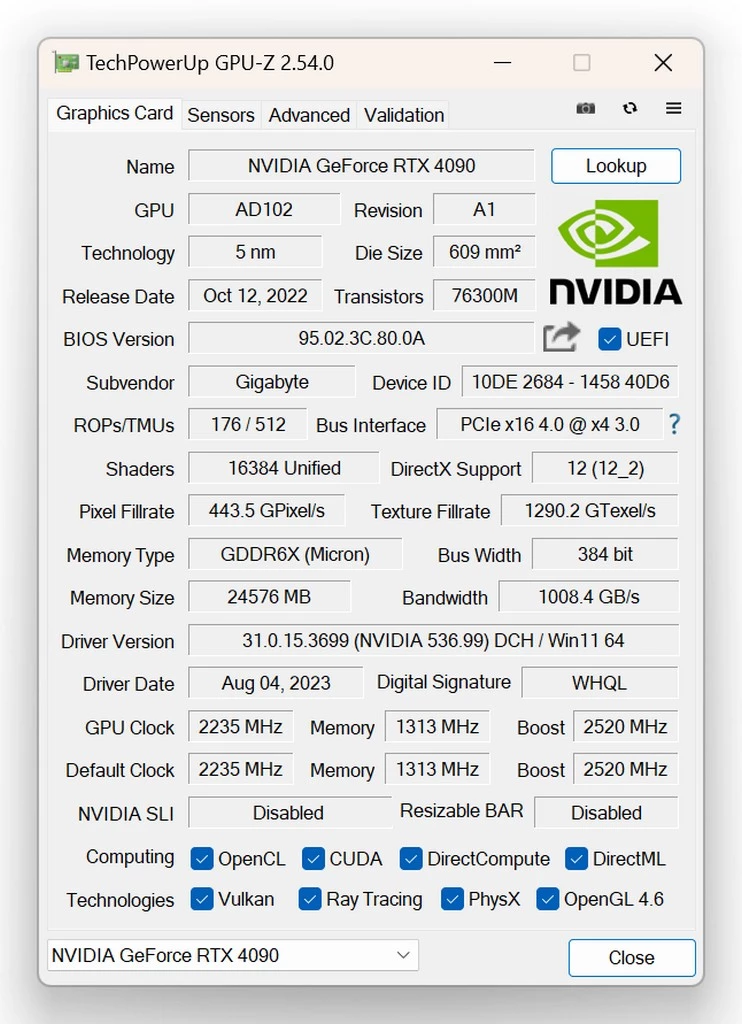742x1024 pixels.
Task: Click the TechPowerUp GPU-Z 2.54.0 title text
Action: coord(210,63)
